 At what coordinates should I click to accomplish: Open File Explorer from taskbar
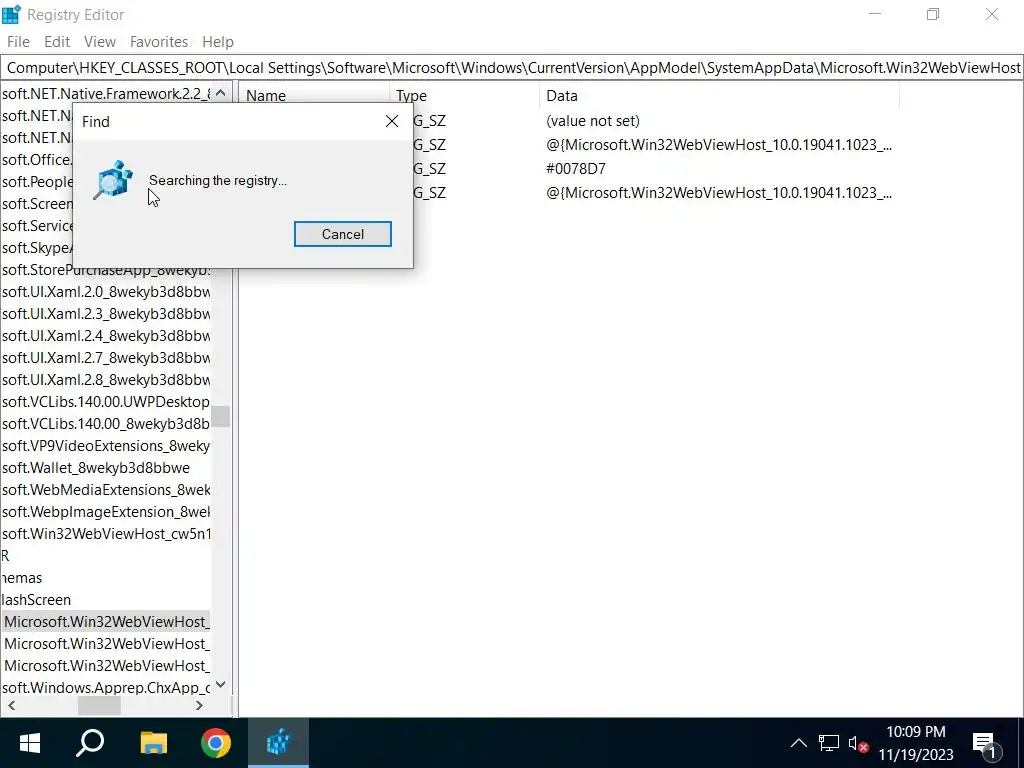pos(153,743)
